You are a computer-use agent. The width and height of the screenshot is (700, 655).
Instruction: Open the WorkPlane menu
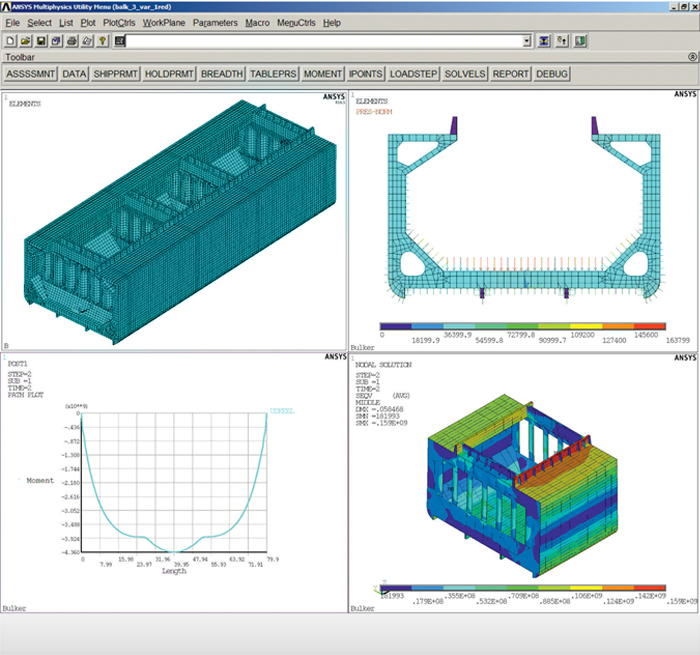pos(164,23)
